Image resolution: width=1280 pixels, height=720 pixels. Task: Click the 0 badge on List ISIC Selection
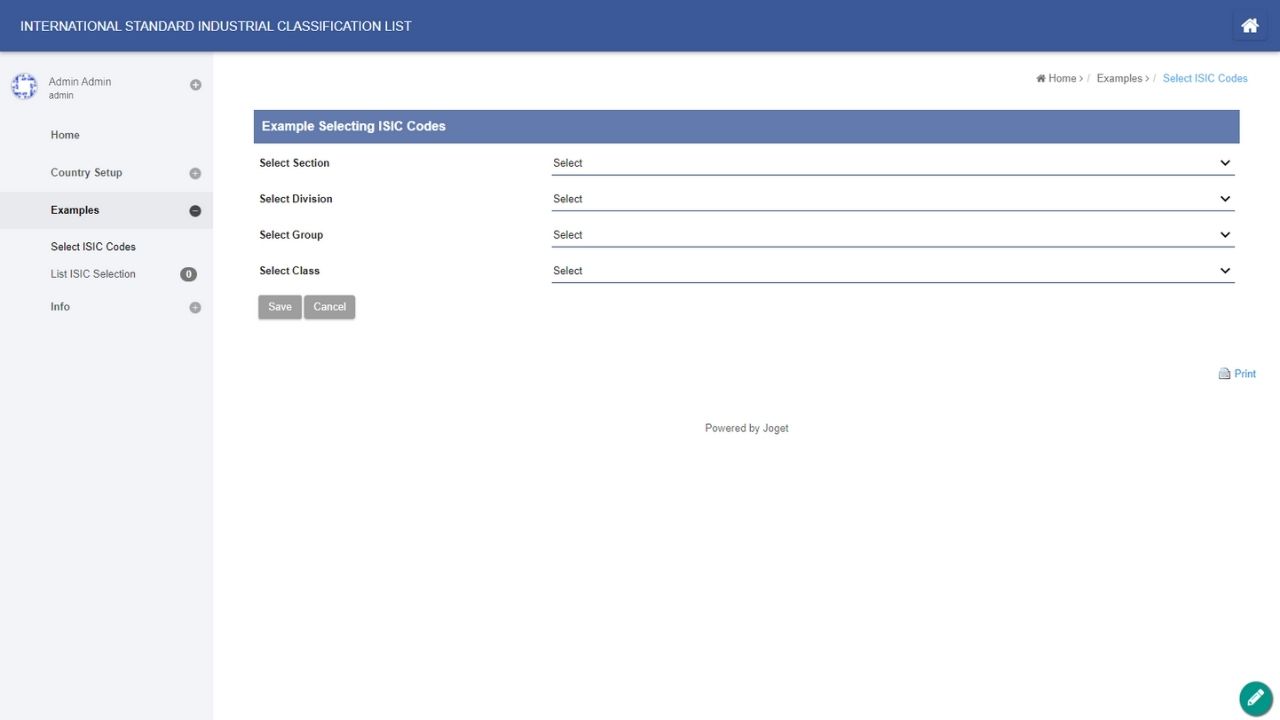[188, 274]
